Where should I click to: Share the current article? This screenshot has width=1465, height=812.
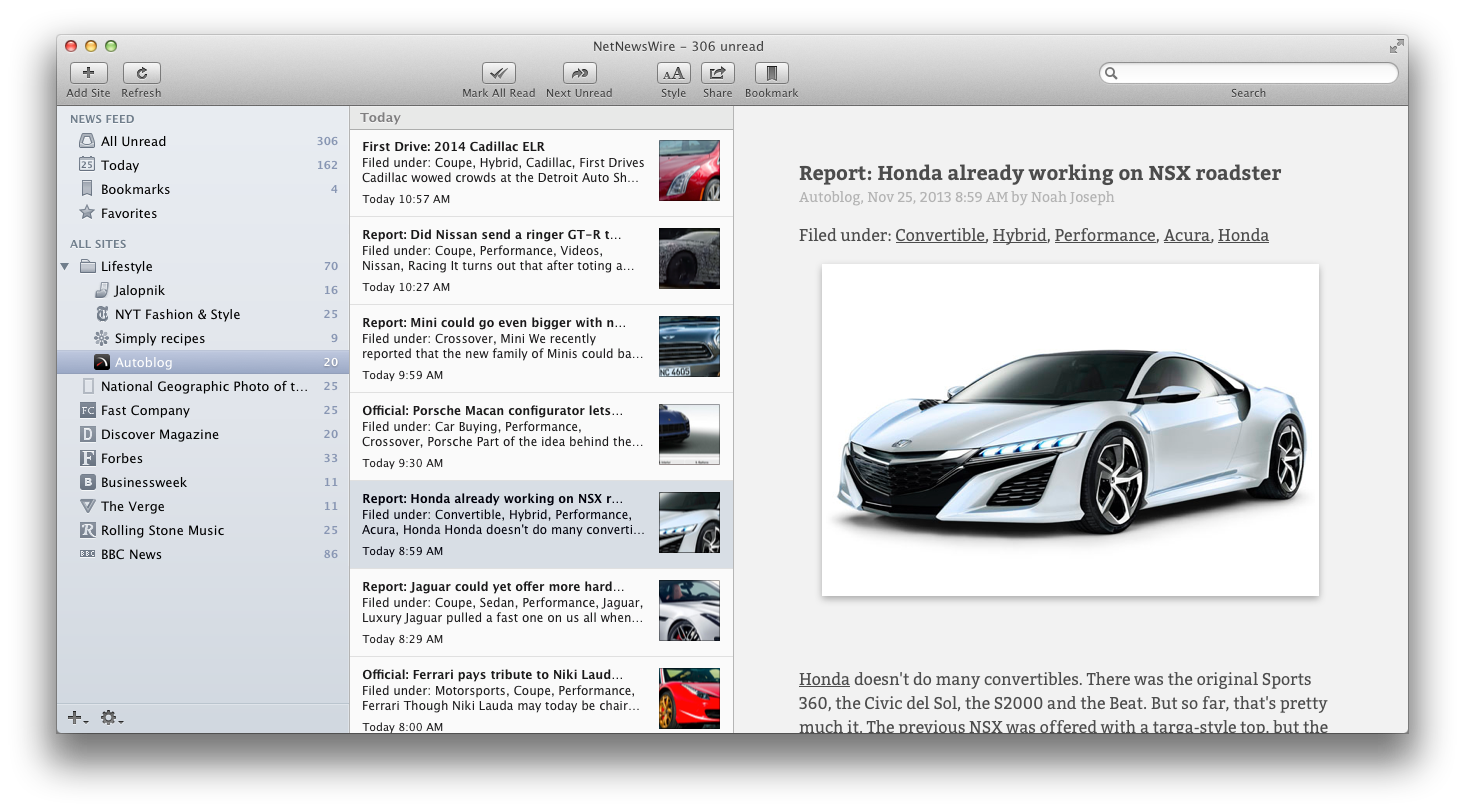pyautogui.click(x=717, y=73)
